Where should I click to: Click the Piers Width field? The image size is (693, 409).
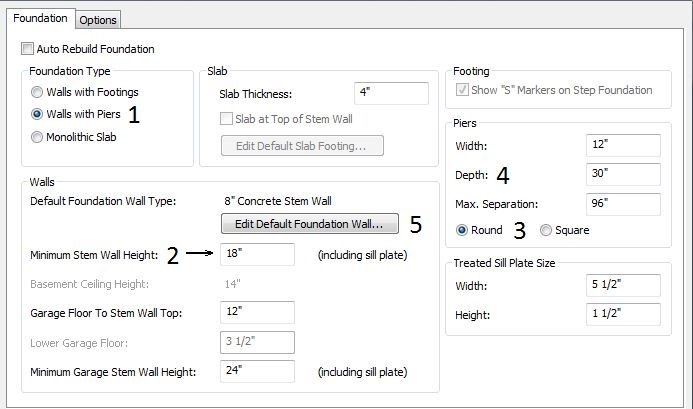pyautogui.click(x=623, y=145)
